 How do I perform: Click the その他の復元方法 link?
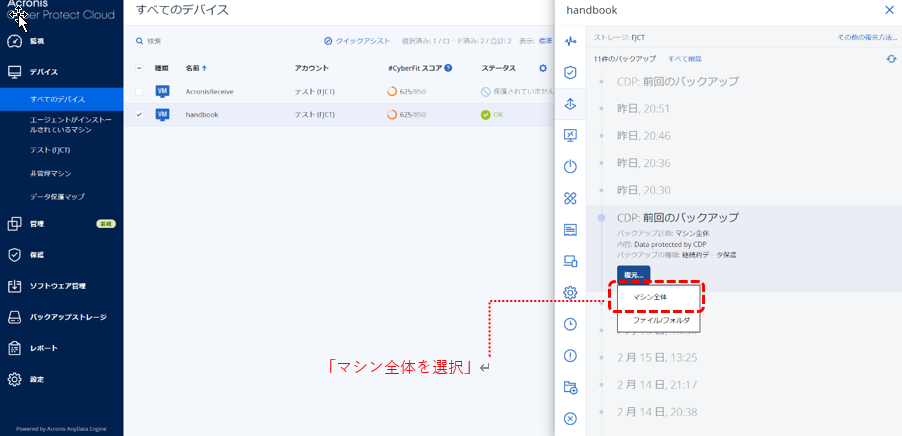[866, 37]
